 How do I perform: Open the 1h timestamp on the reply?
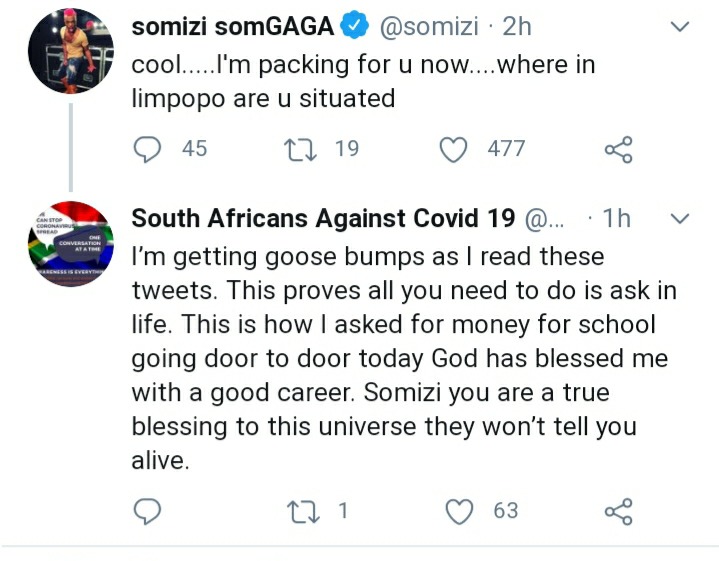click(616, 218)
